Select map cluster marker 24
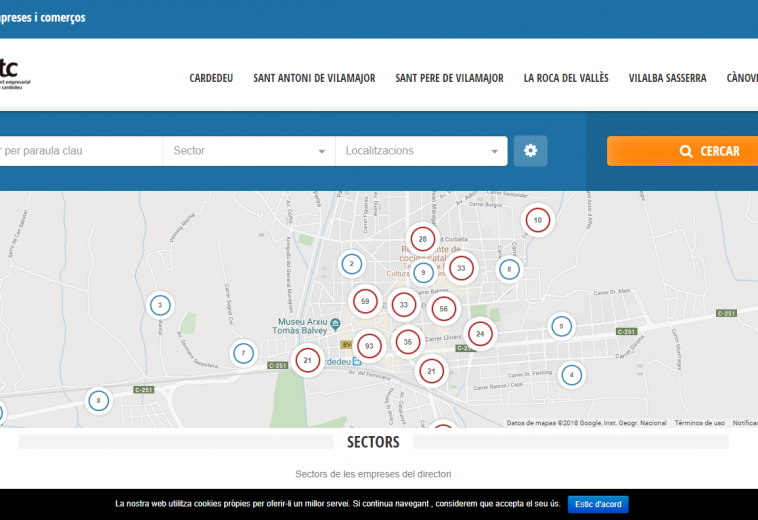Screen dimensions: 758x520 click(x=480, y=334)
